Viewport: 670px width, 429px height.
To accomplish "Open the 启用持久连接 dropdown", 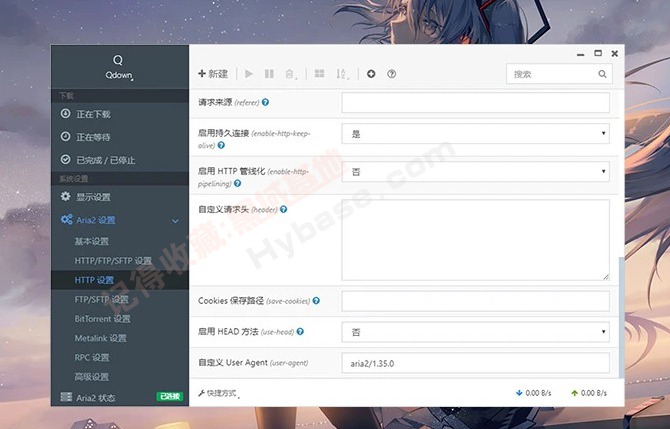I will tap(475, 133).
